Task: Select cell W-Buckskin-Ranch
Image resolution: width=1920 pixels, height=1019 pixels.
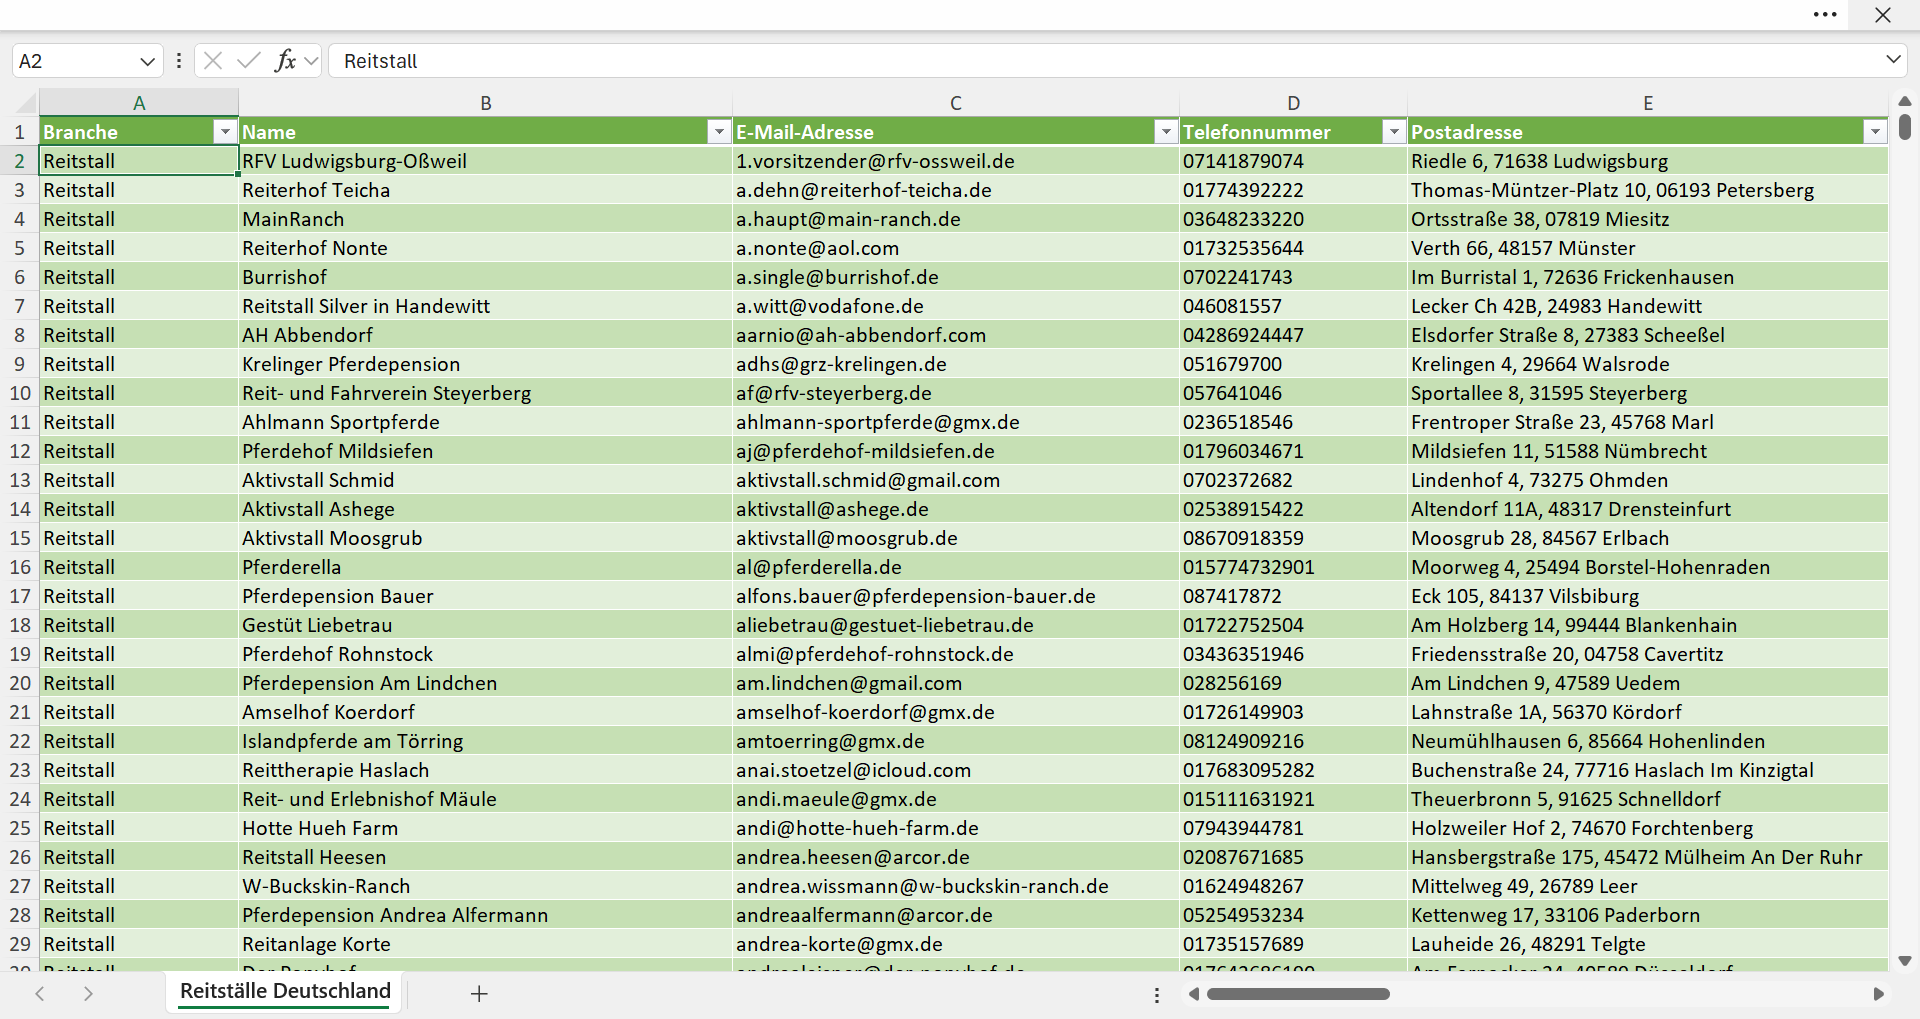Action: coord(486,886)
